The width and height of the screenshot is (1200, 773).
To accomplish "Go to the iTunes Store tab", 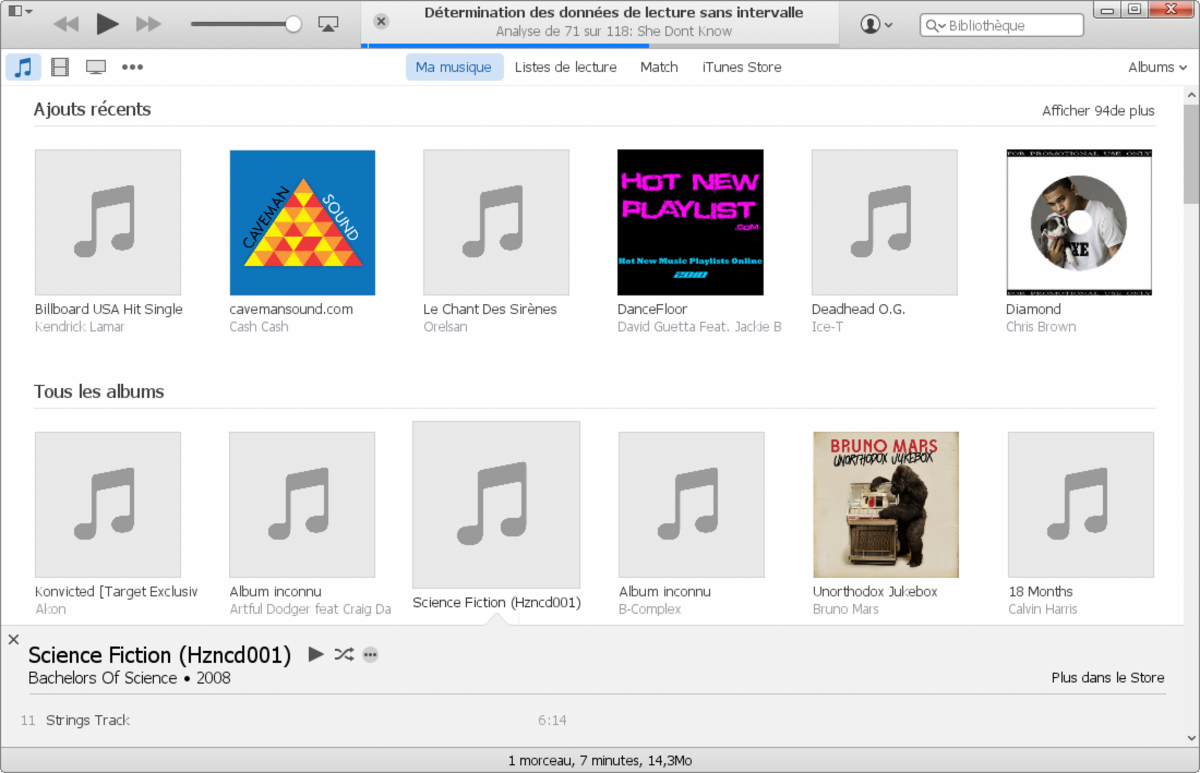I will (742, 67).
